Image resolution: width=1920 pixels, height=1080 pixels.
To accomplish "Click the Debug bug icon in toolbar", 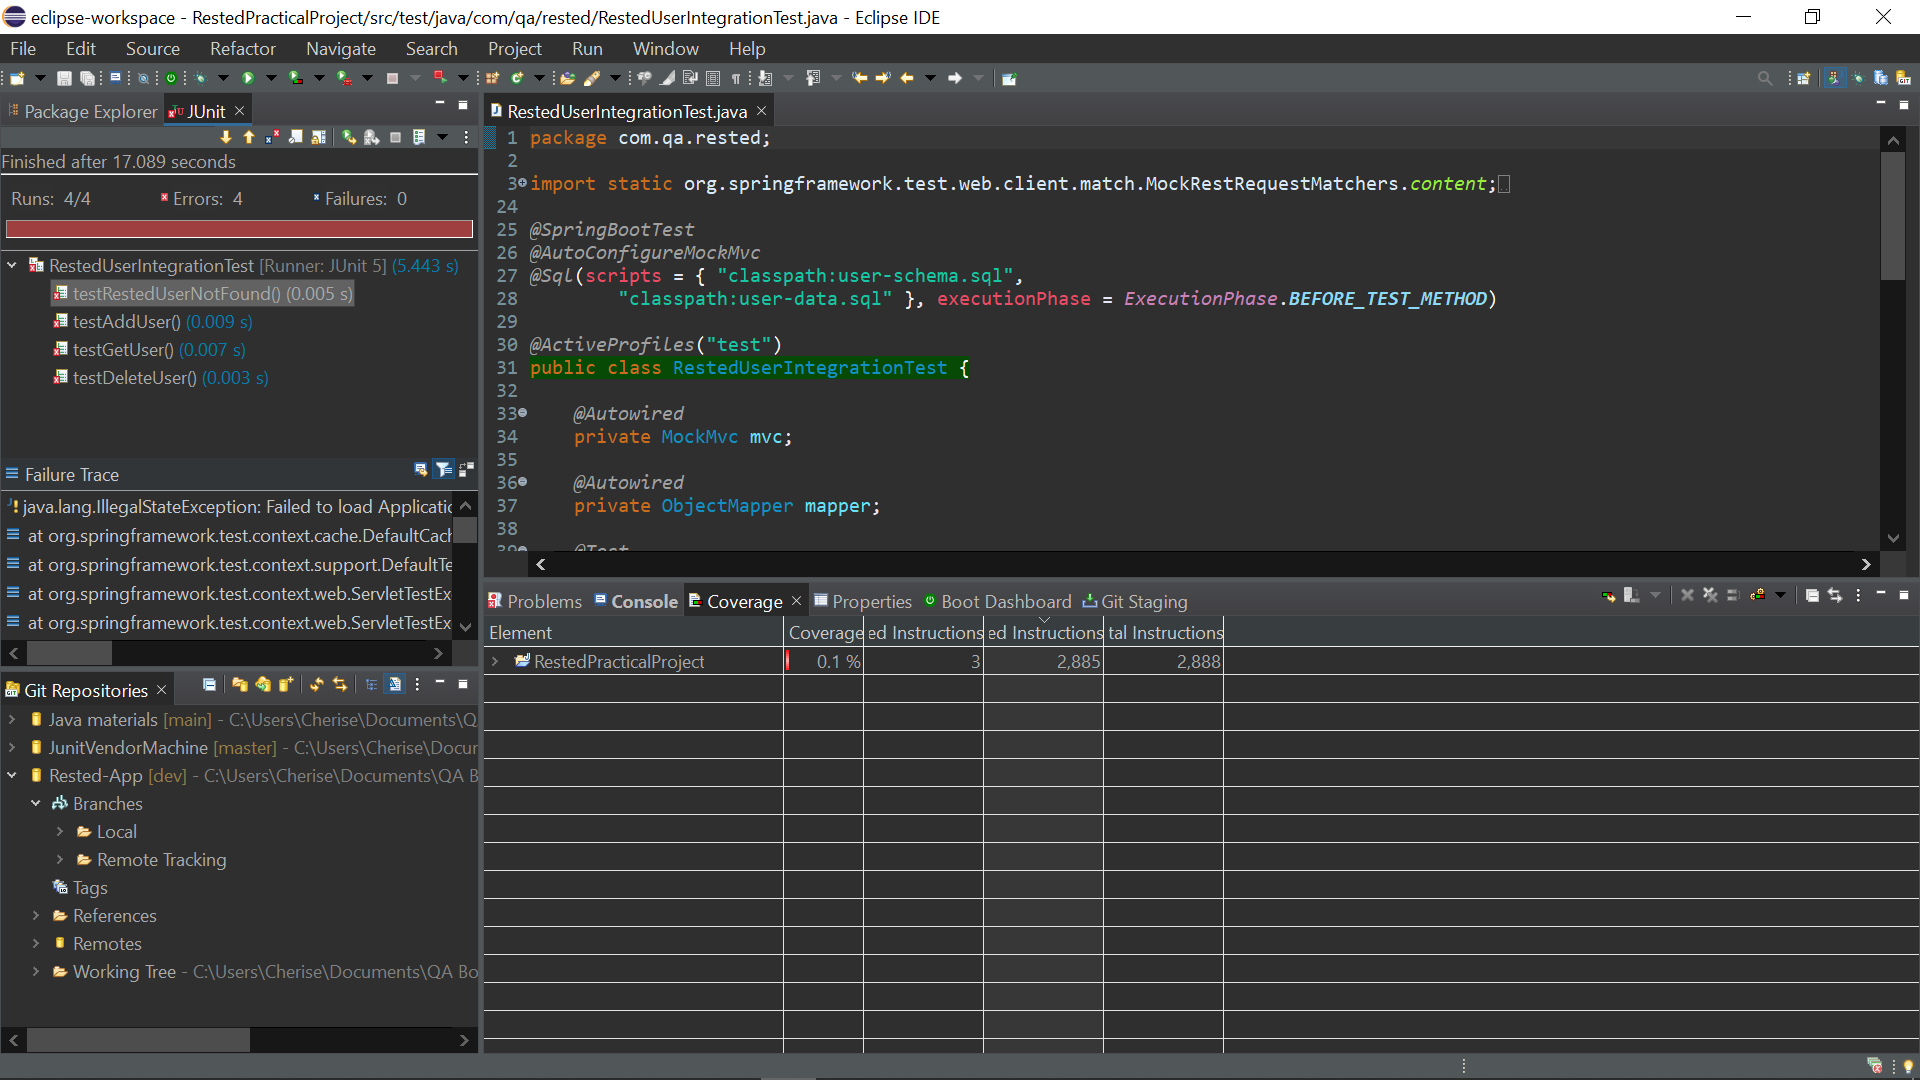I will point(200,78).
